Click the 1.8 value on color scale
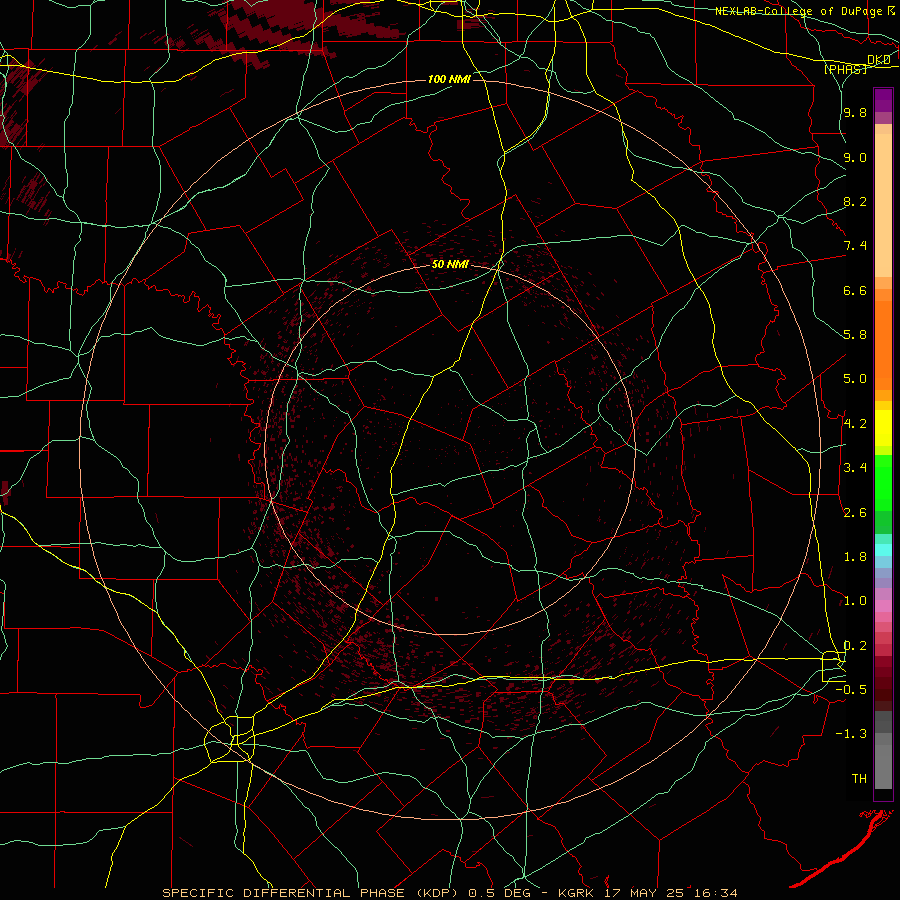This screenshot has height=900, width=900. click(x=855, y=557)
